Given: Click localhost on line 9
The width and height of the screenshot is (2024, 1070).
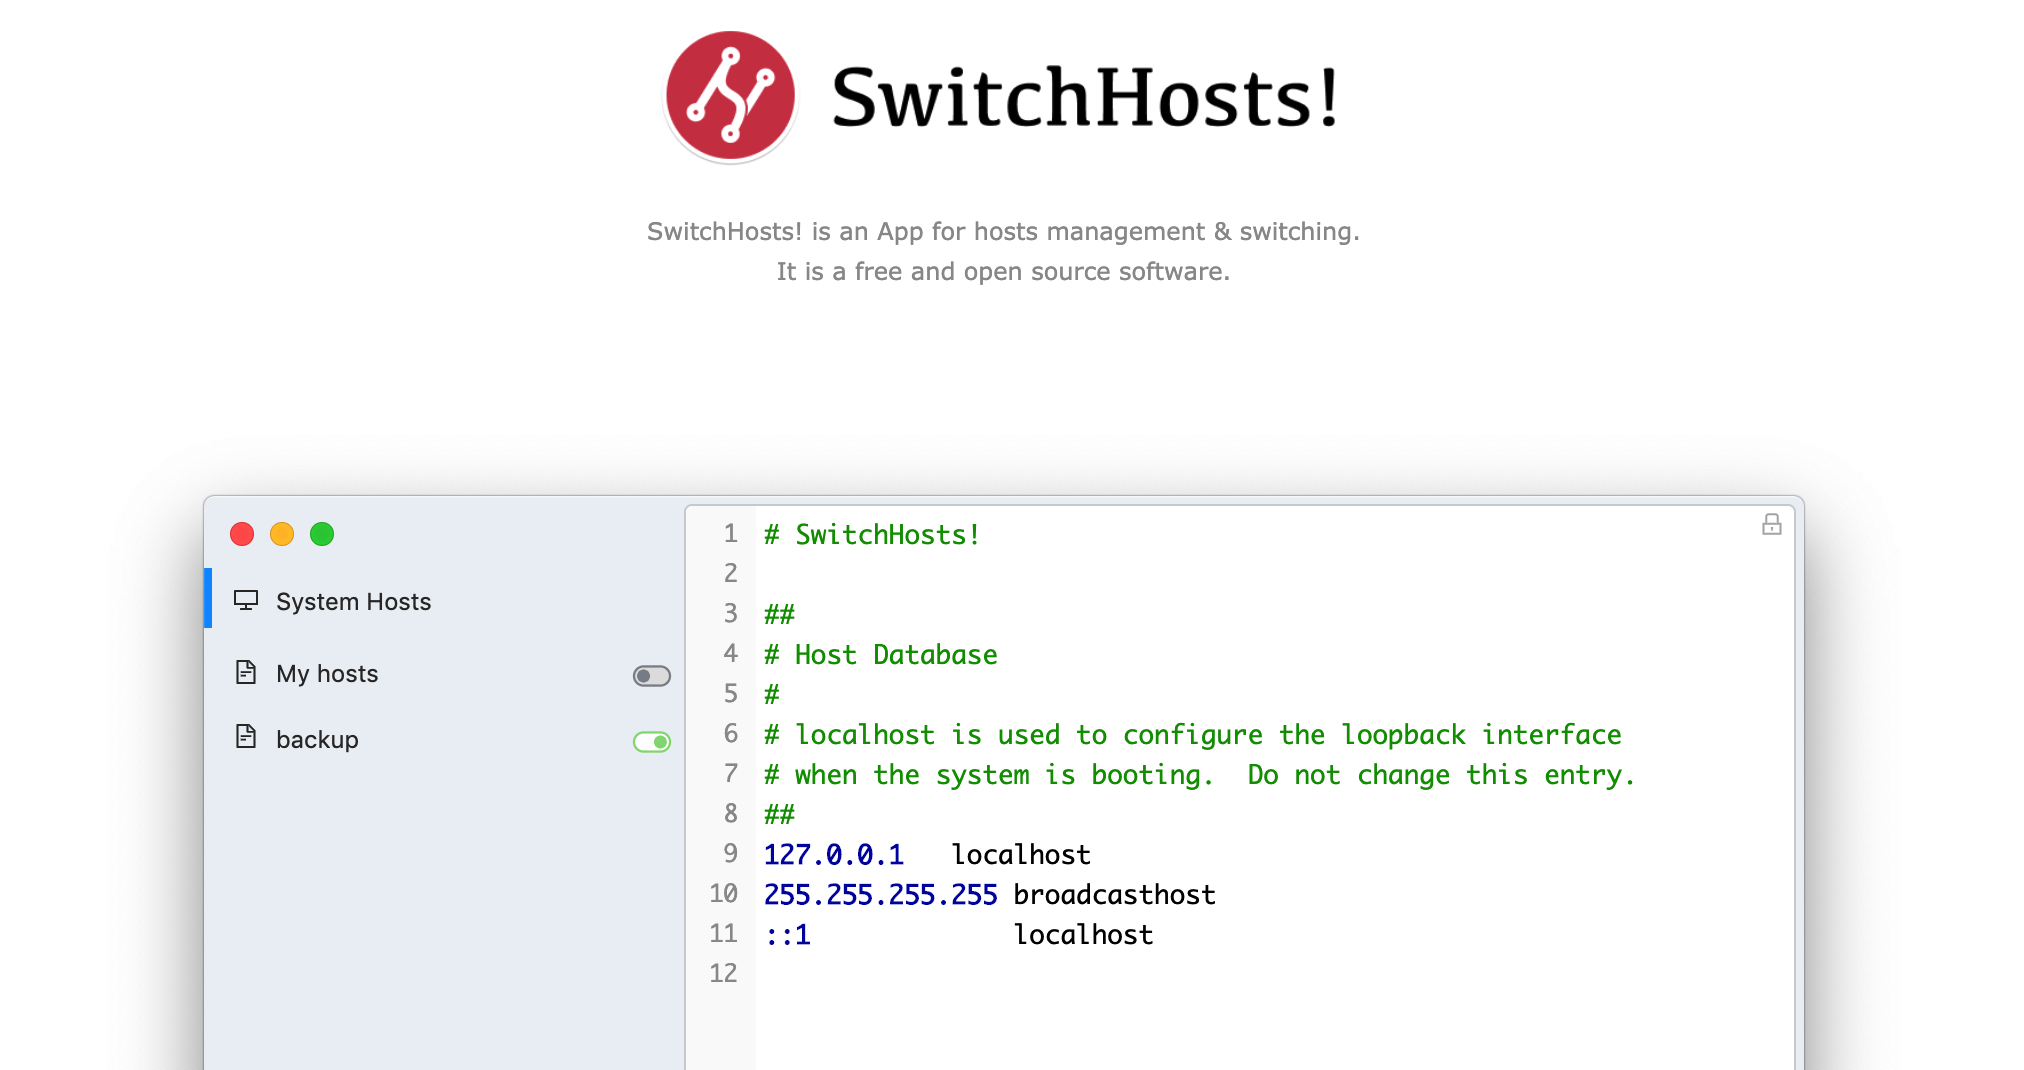Looking at the screenshot, I should point(1020,855).
